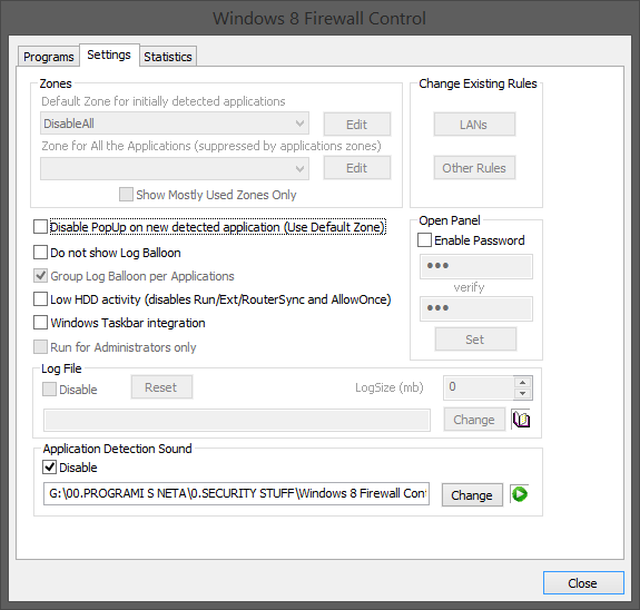Click Change next to the sound file path

471,495
